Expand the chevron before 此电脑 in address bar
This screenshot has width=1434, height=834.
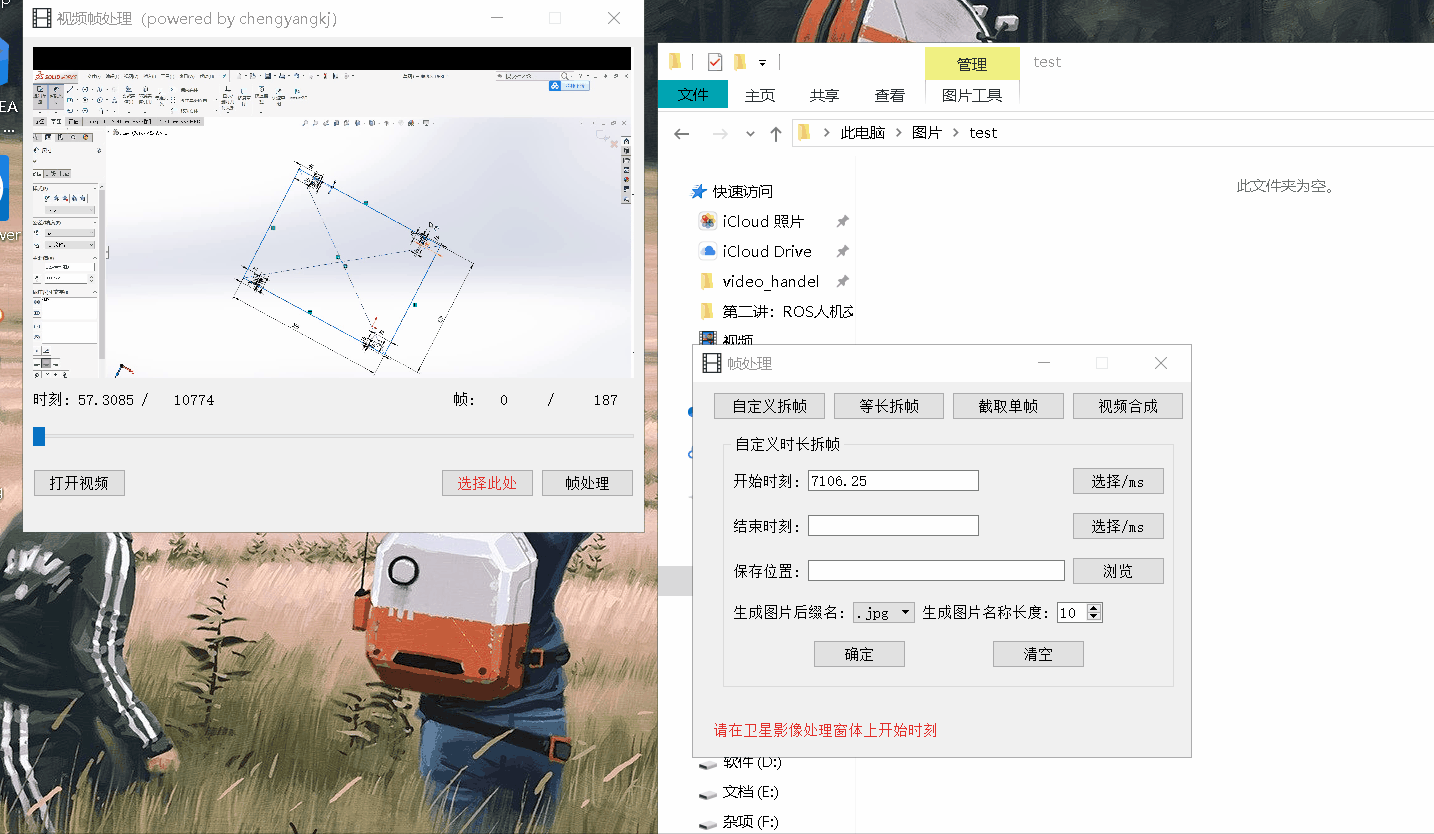coord(827,132)
